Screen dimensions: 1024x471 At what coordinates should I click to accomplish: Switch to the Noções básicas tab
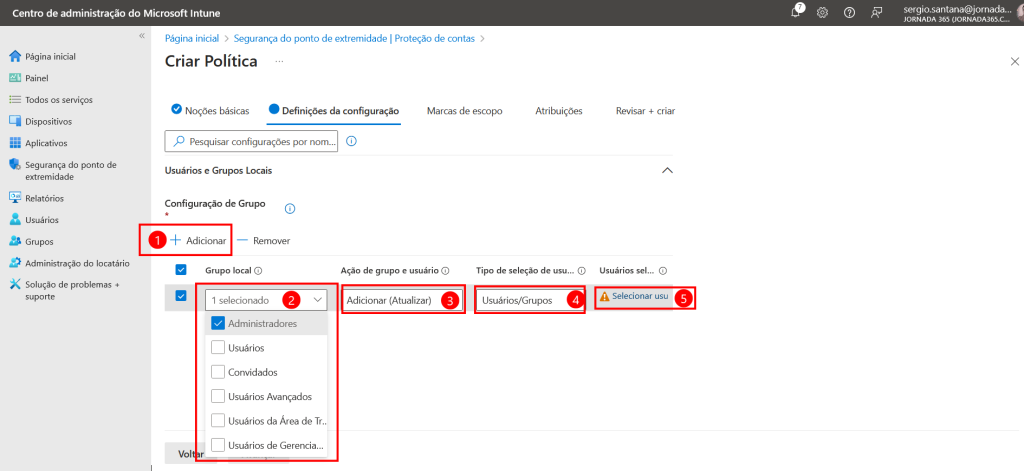[210, 111]
